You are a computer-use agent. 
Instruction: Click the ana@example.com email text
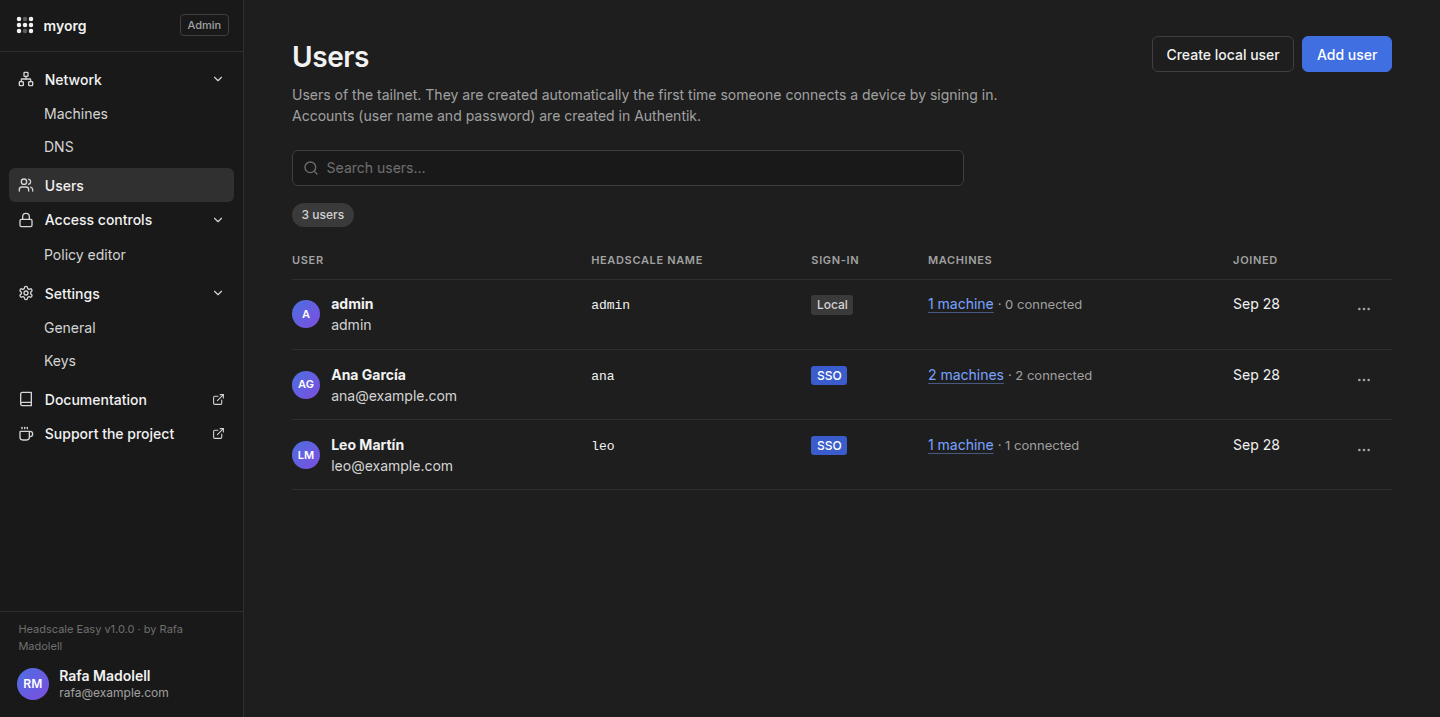tap(394, 396)
